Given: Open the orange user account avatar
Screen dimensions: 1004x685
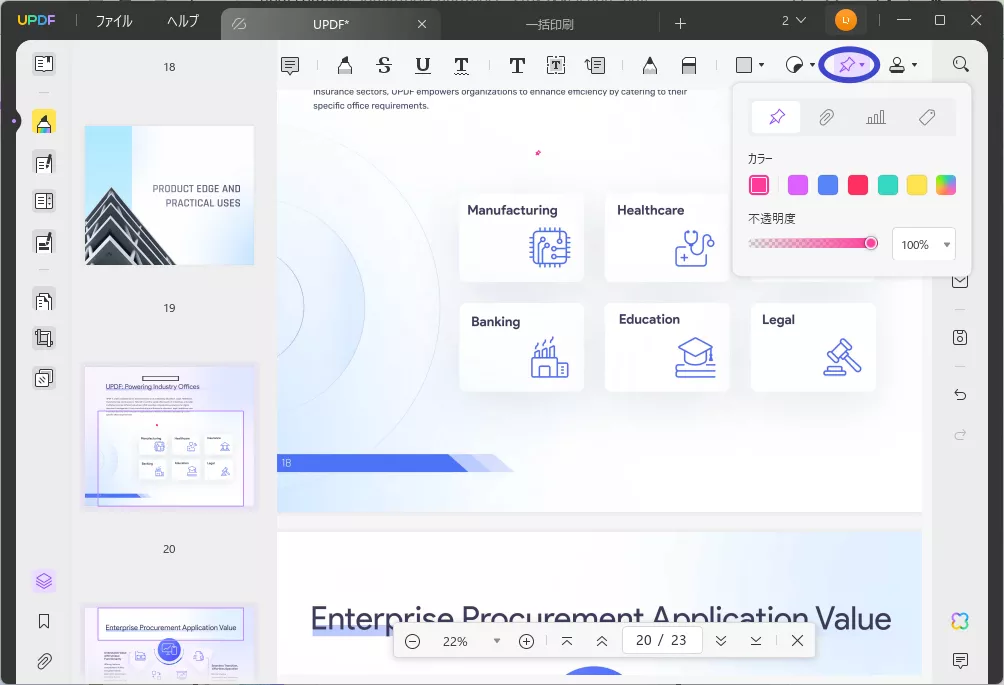Looking at the screenshot, I should coord(846,20).
